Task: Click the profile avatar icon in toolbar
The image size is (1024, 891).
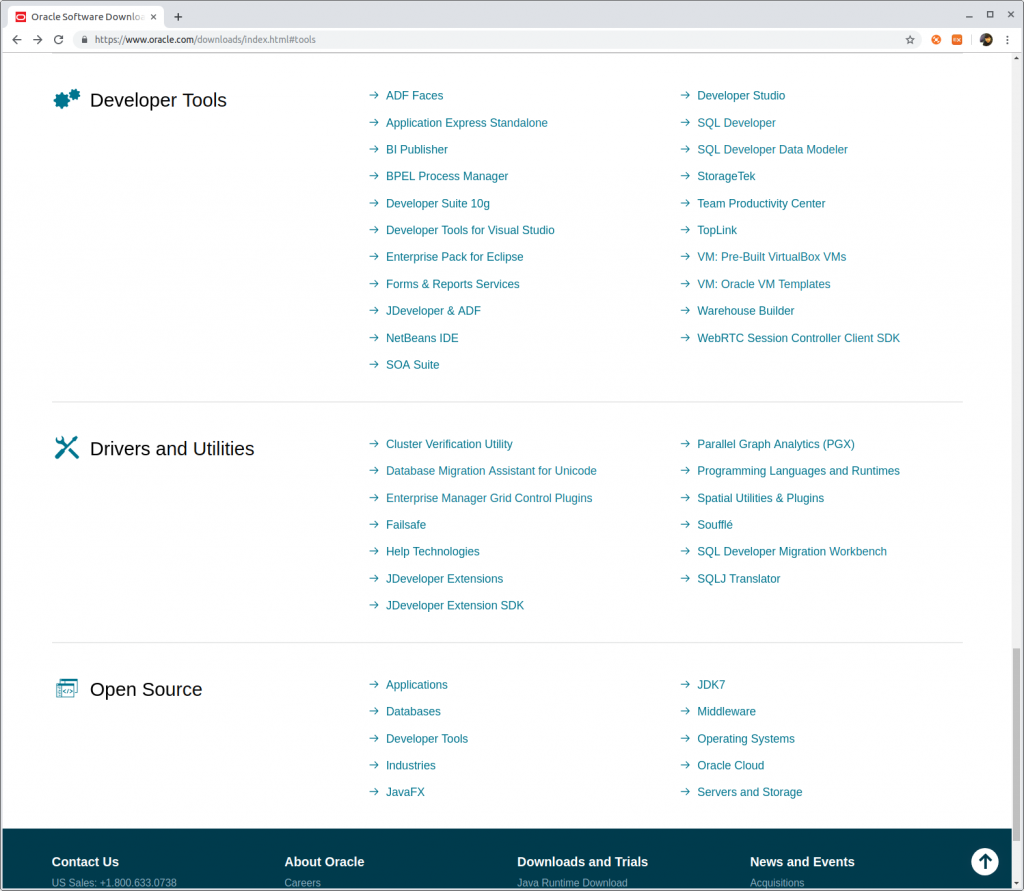Action: [986, 40]
